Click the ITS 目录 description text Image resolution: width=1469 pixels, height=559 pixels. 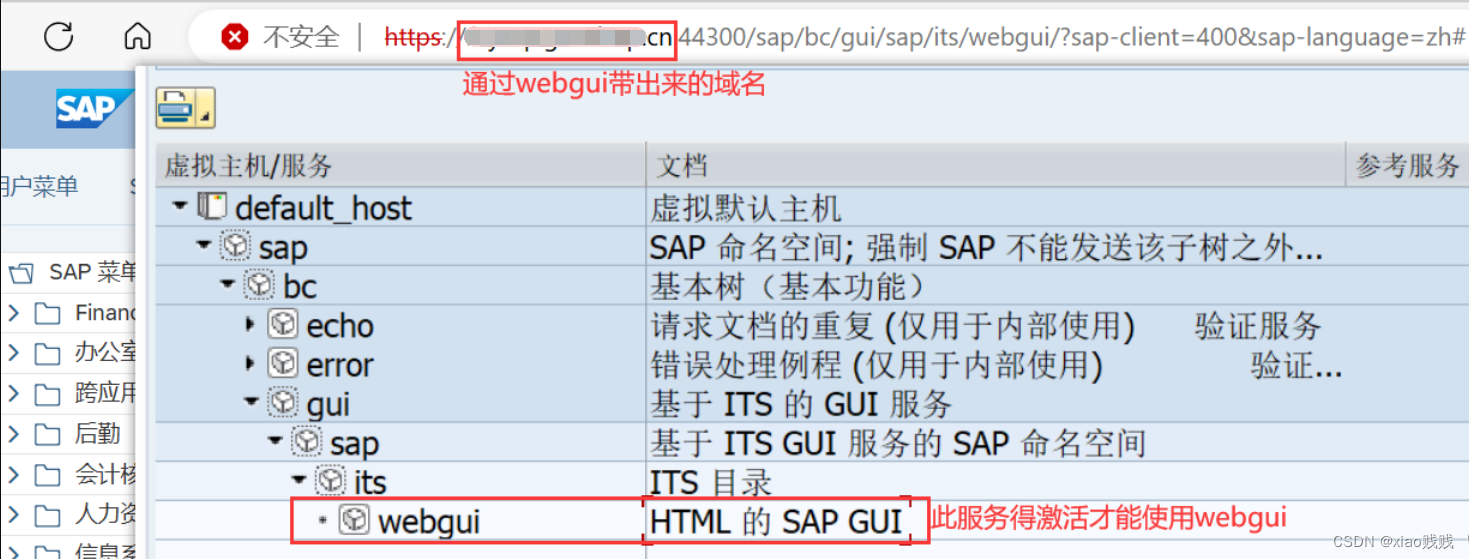pos(711,481)
